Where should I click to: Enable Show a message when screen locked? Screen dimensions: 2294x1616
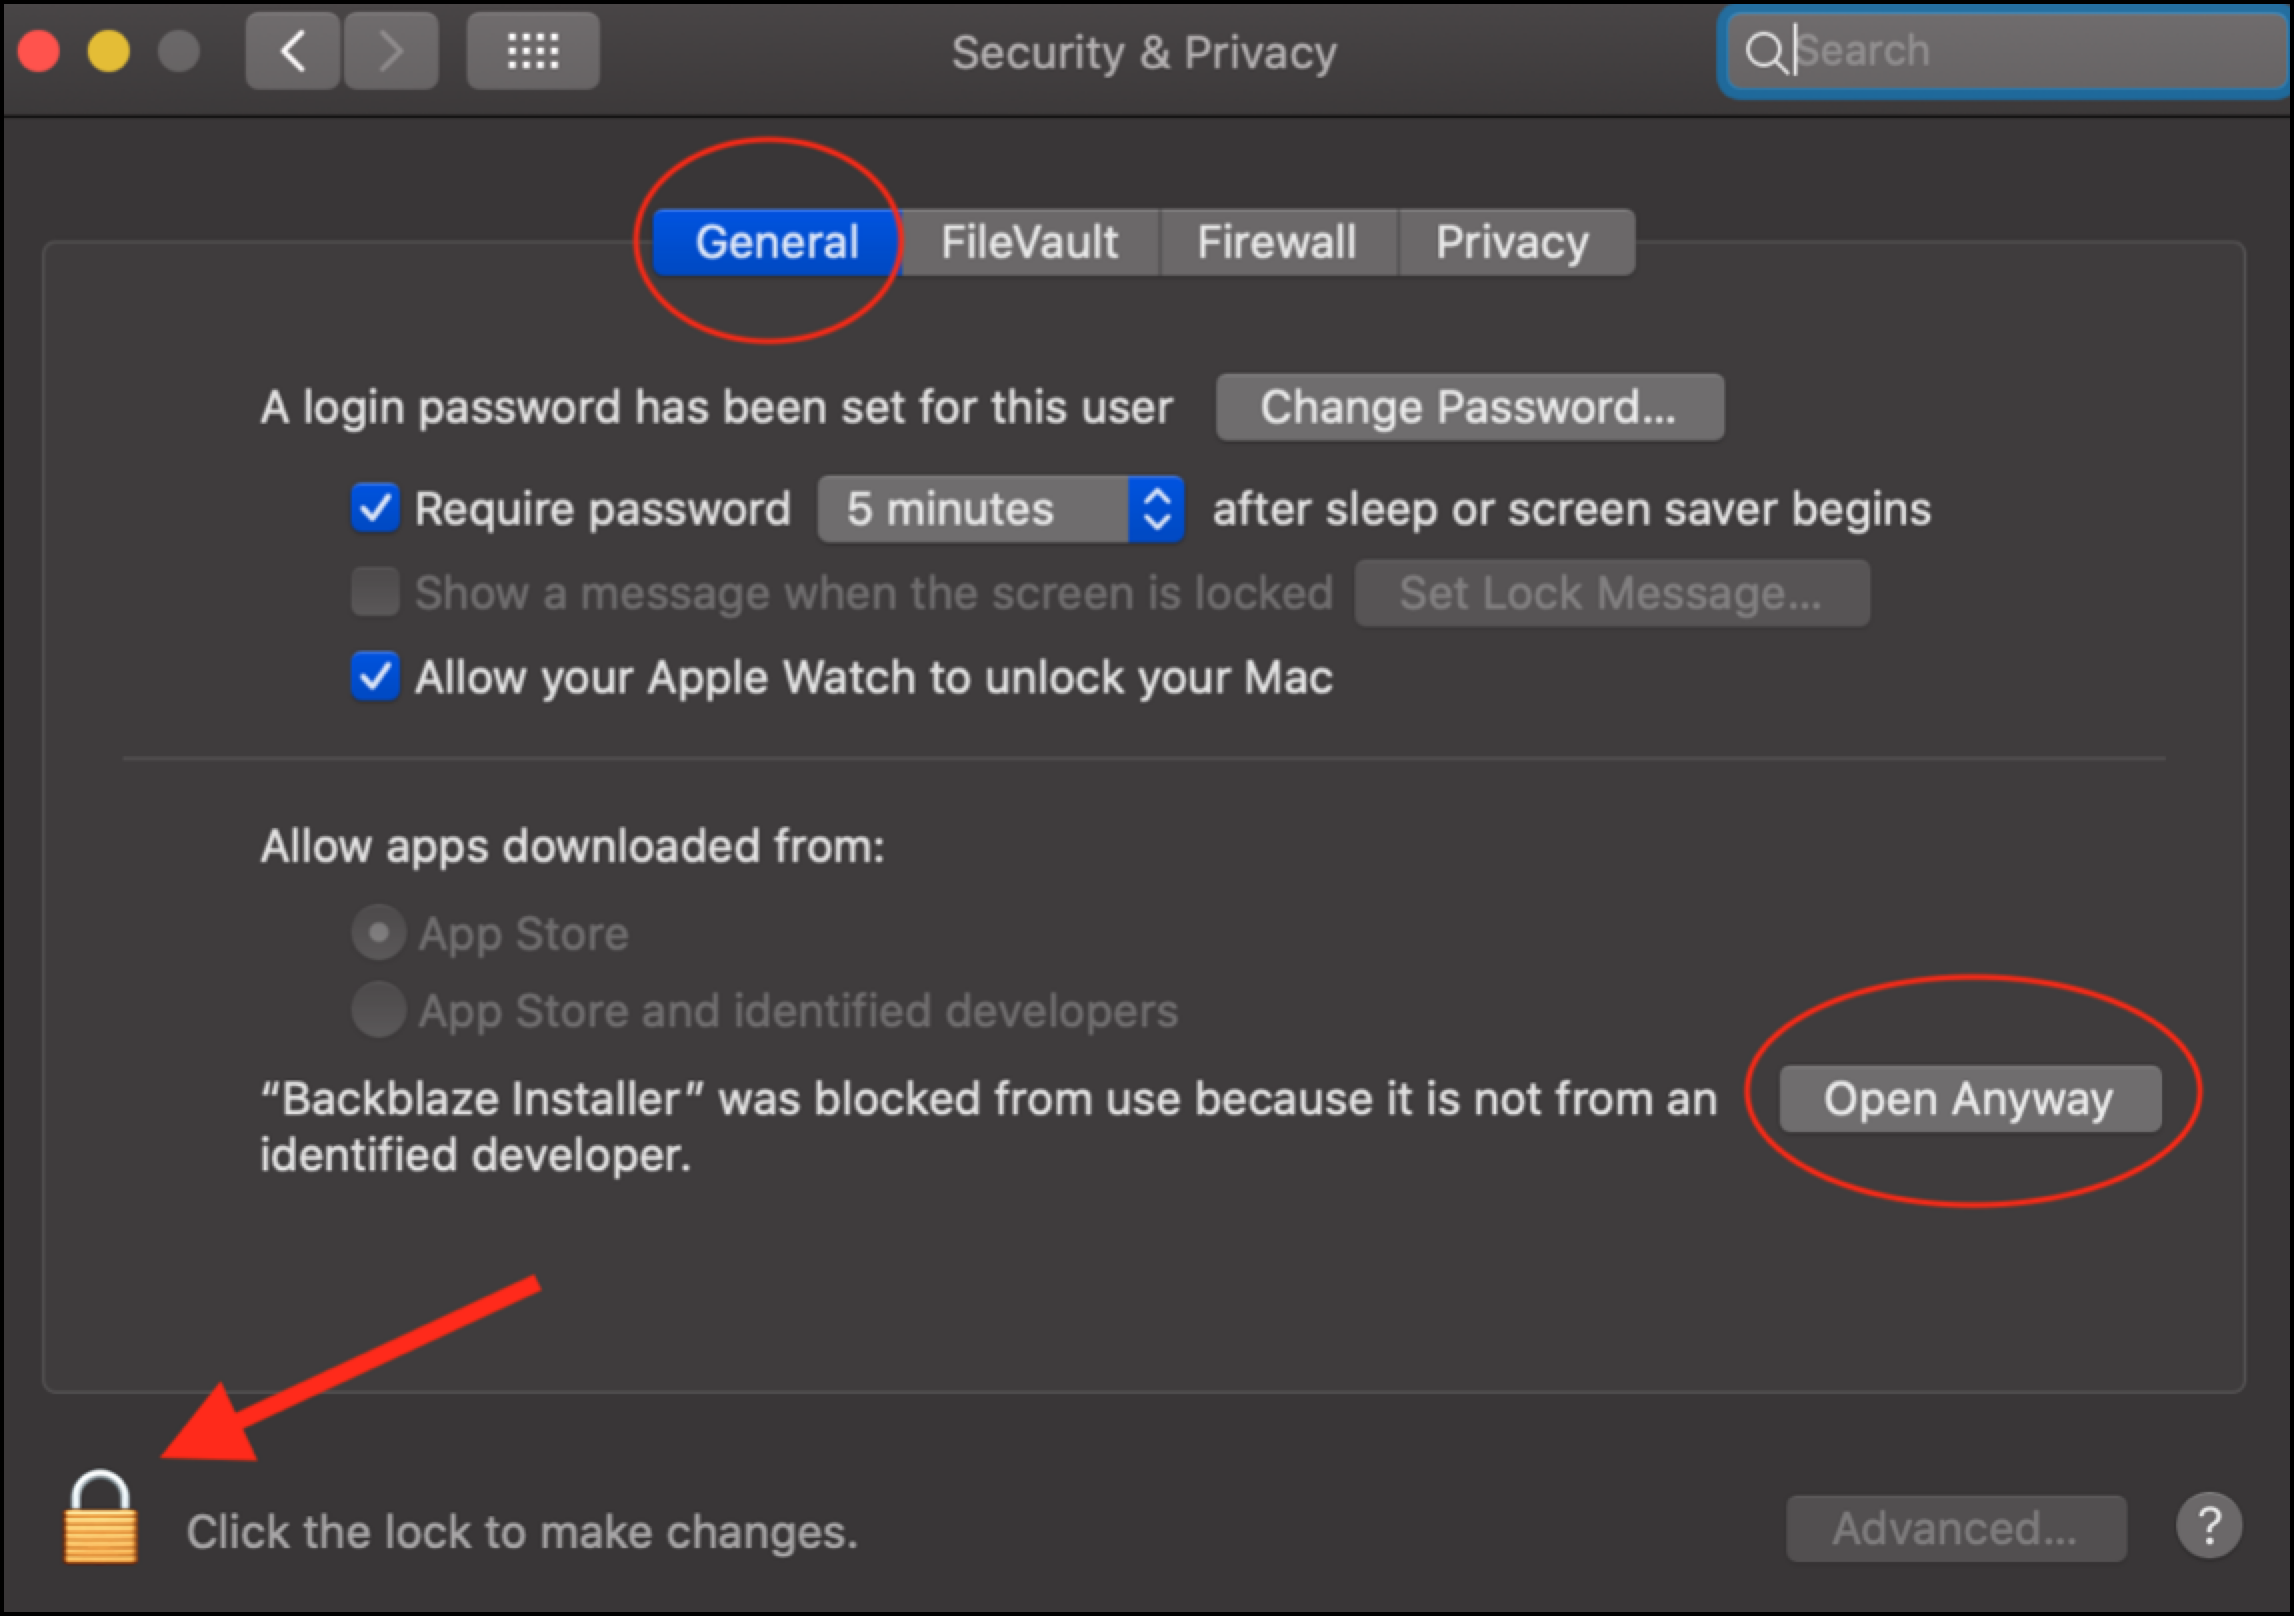tap(375, 592)
